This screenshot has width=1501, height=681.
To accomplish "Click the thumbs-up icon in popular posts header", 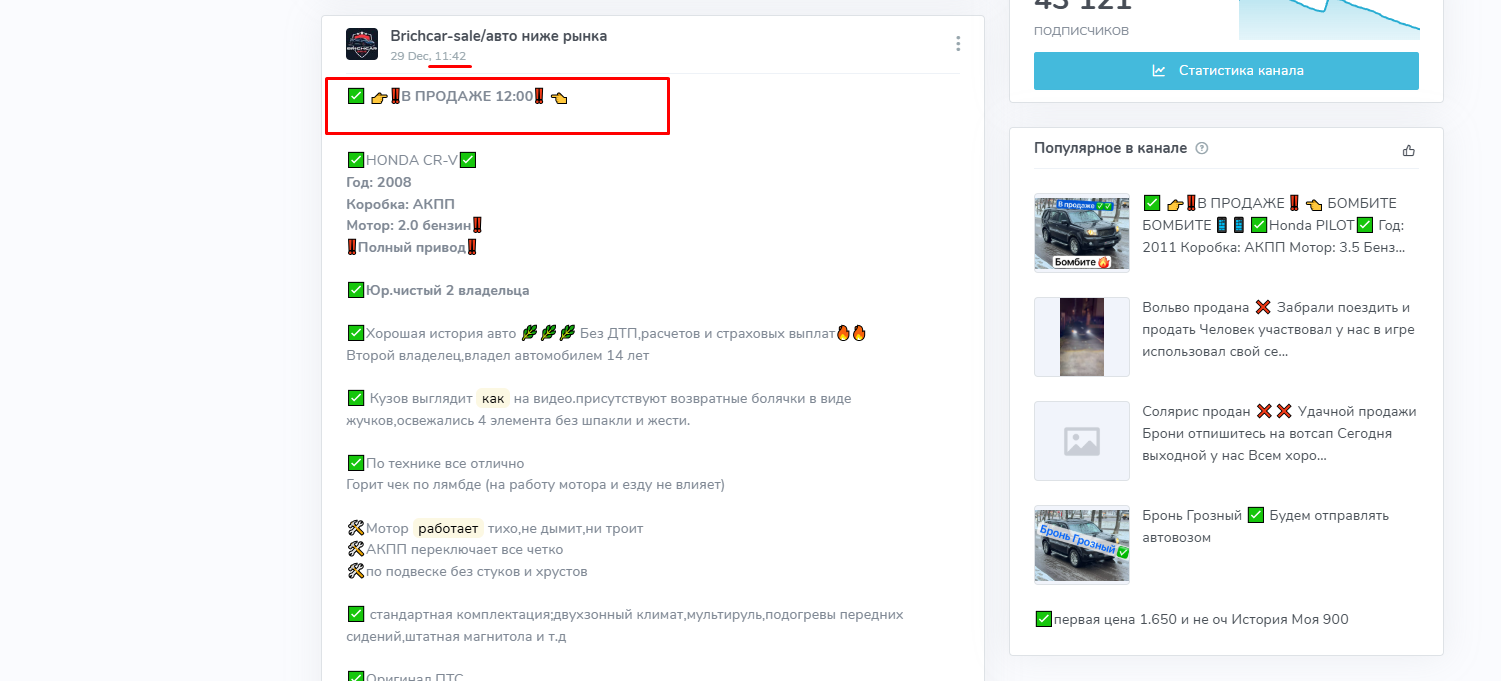I will (1409, 149).
